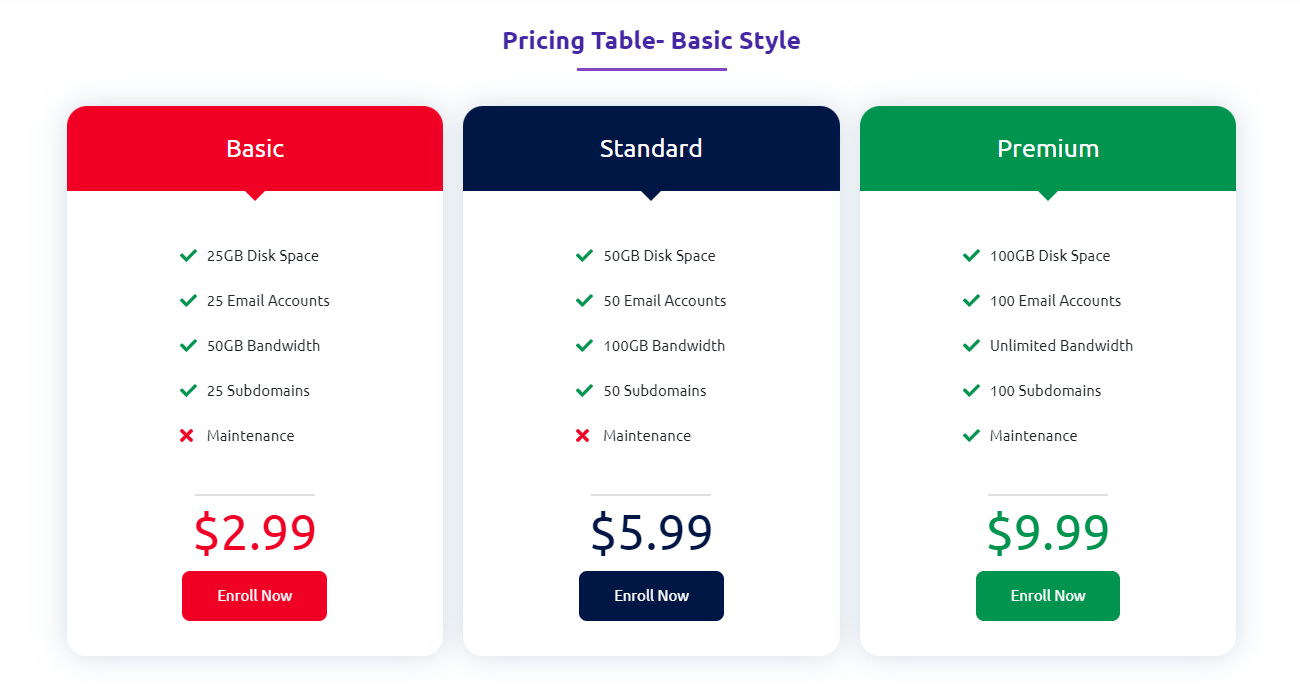Click the red X icon beside Basic Maintenance
Screen dimensions: 1300x700
pyautogui.click(x=186, y=436)
